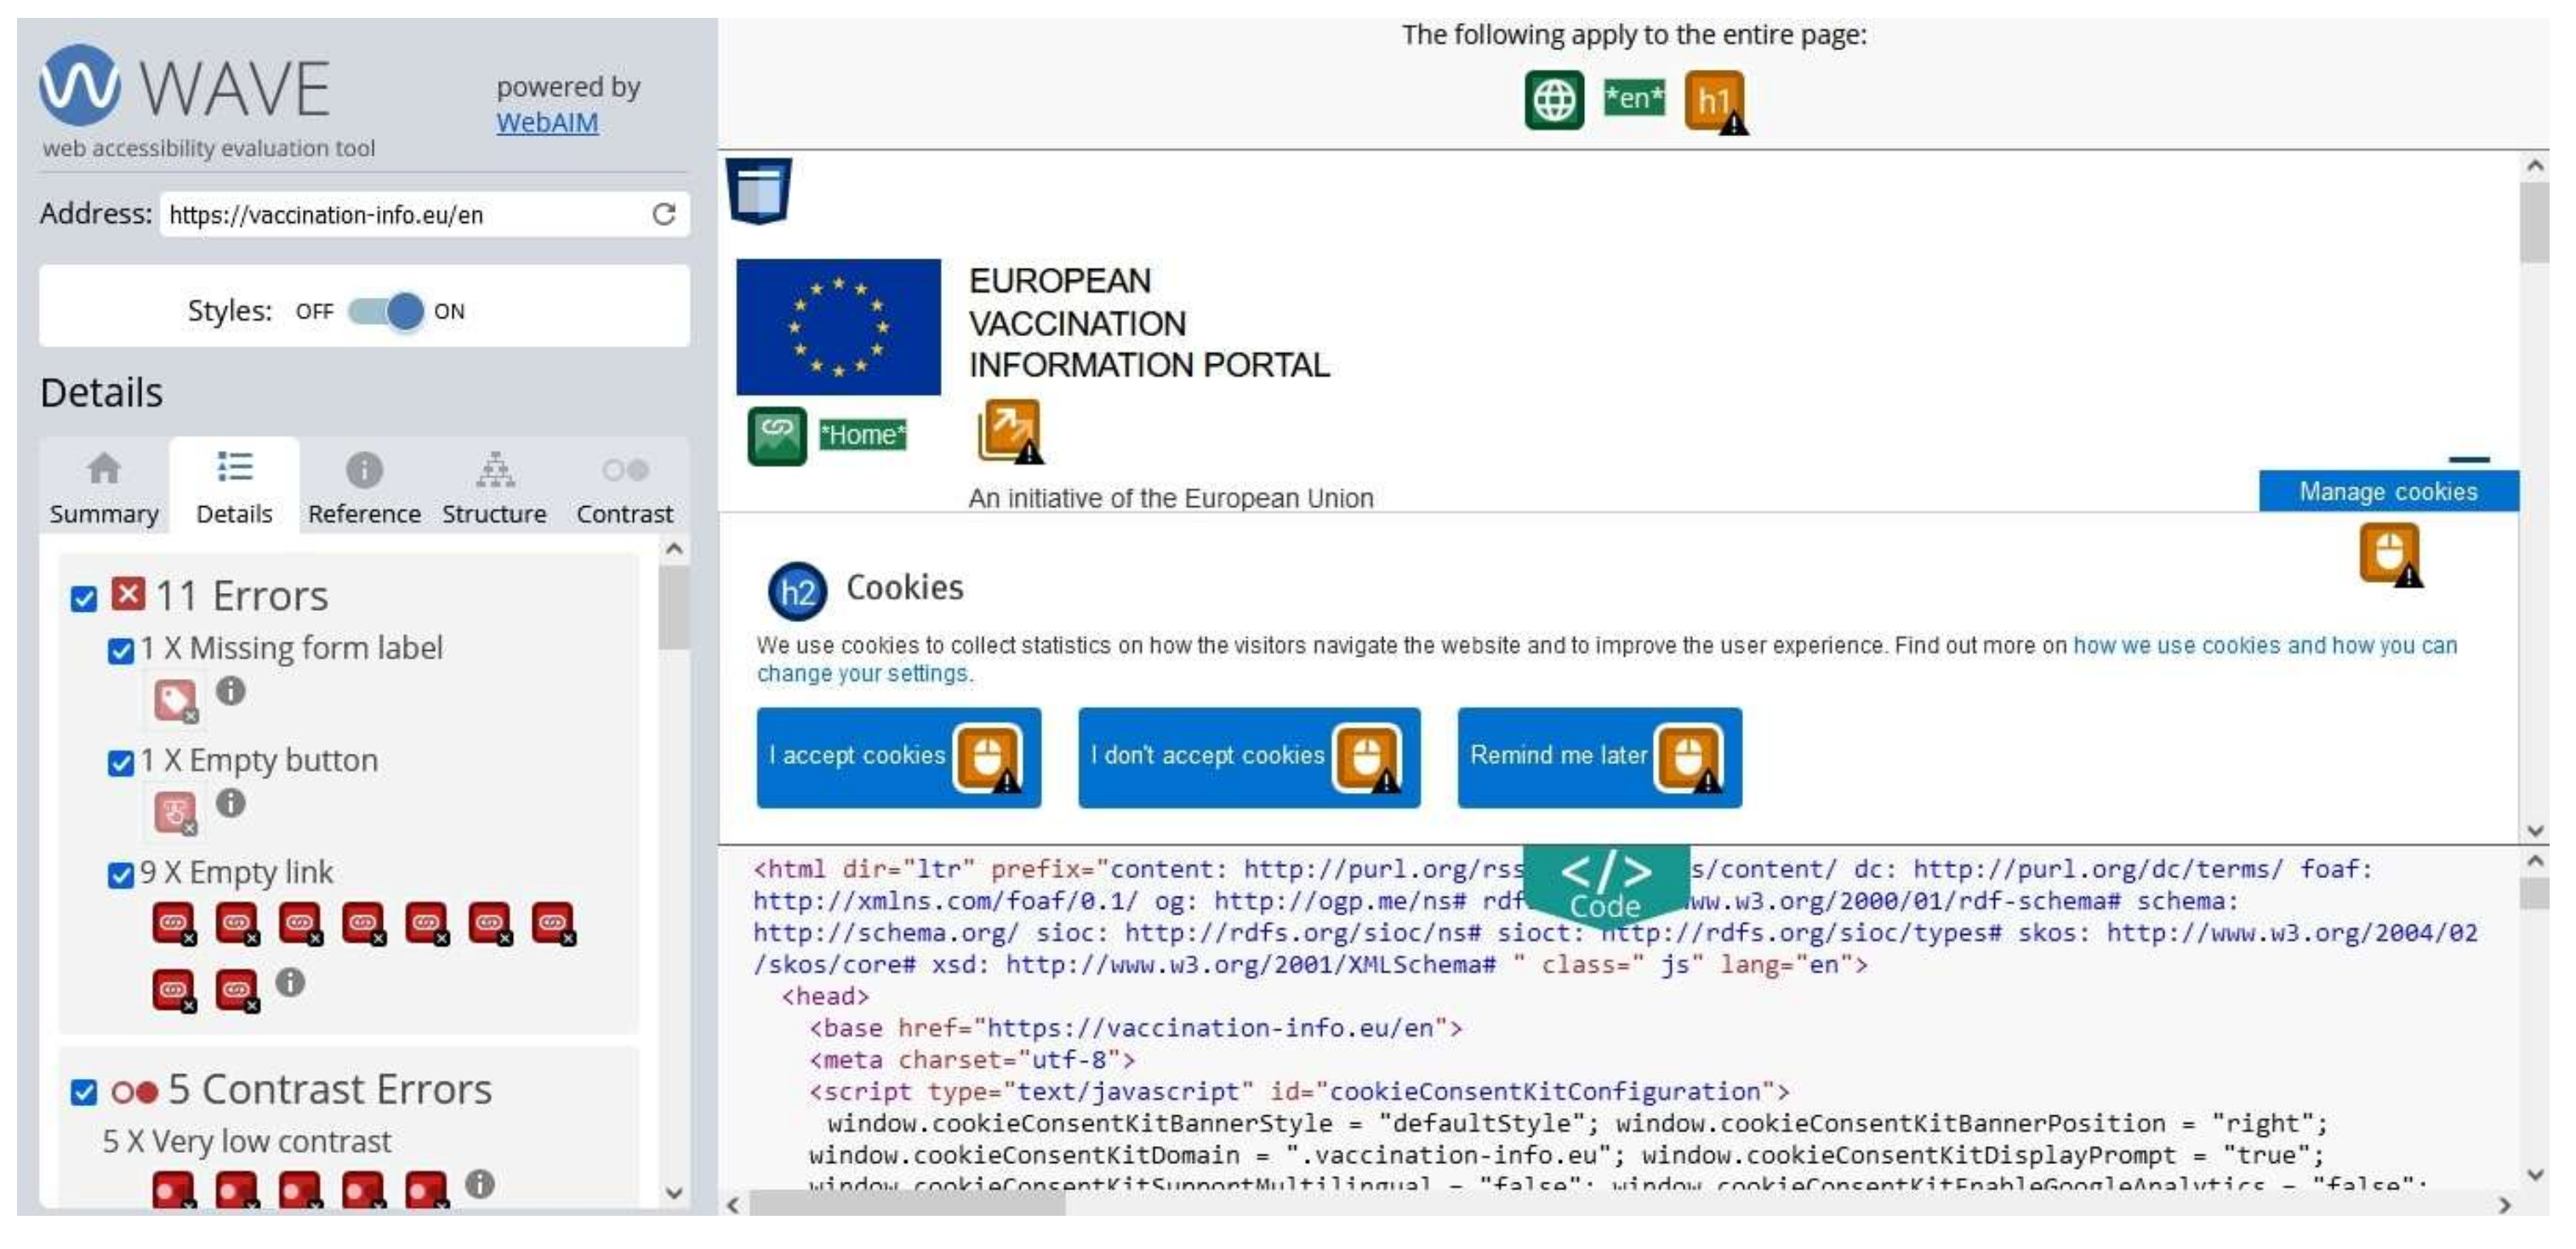Image resolution: width=2576 pixels, height=1249 pixels.
Task: Click the Empty button error icon
Action: [x=175, y=811]
